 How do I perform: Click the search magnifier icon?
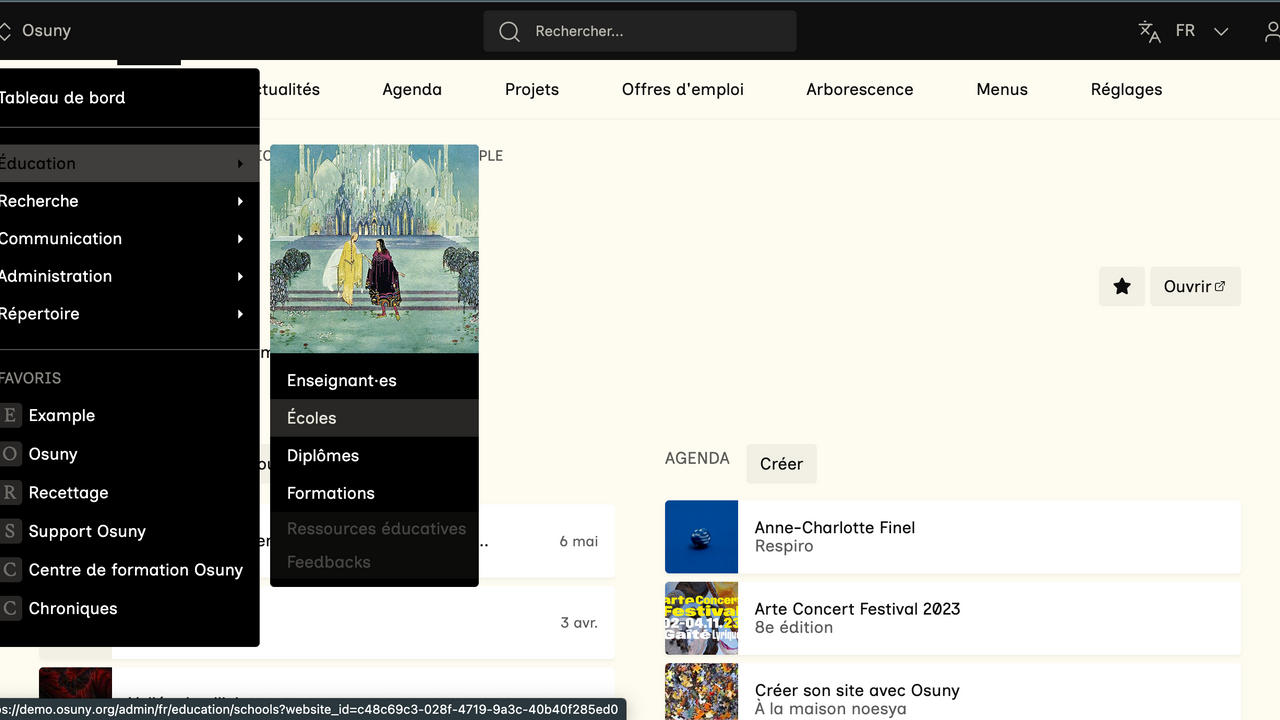point(509,31)
